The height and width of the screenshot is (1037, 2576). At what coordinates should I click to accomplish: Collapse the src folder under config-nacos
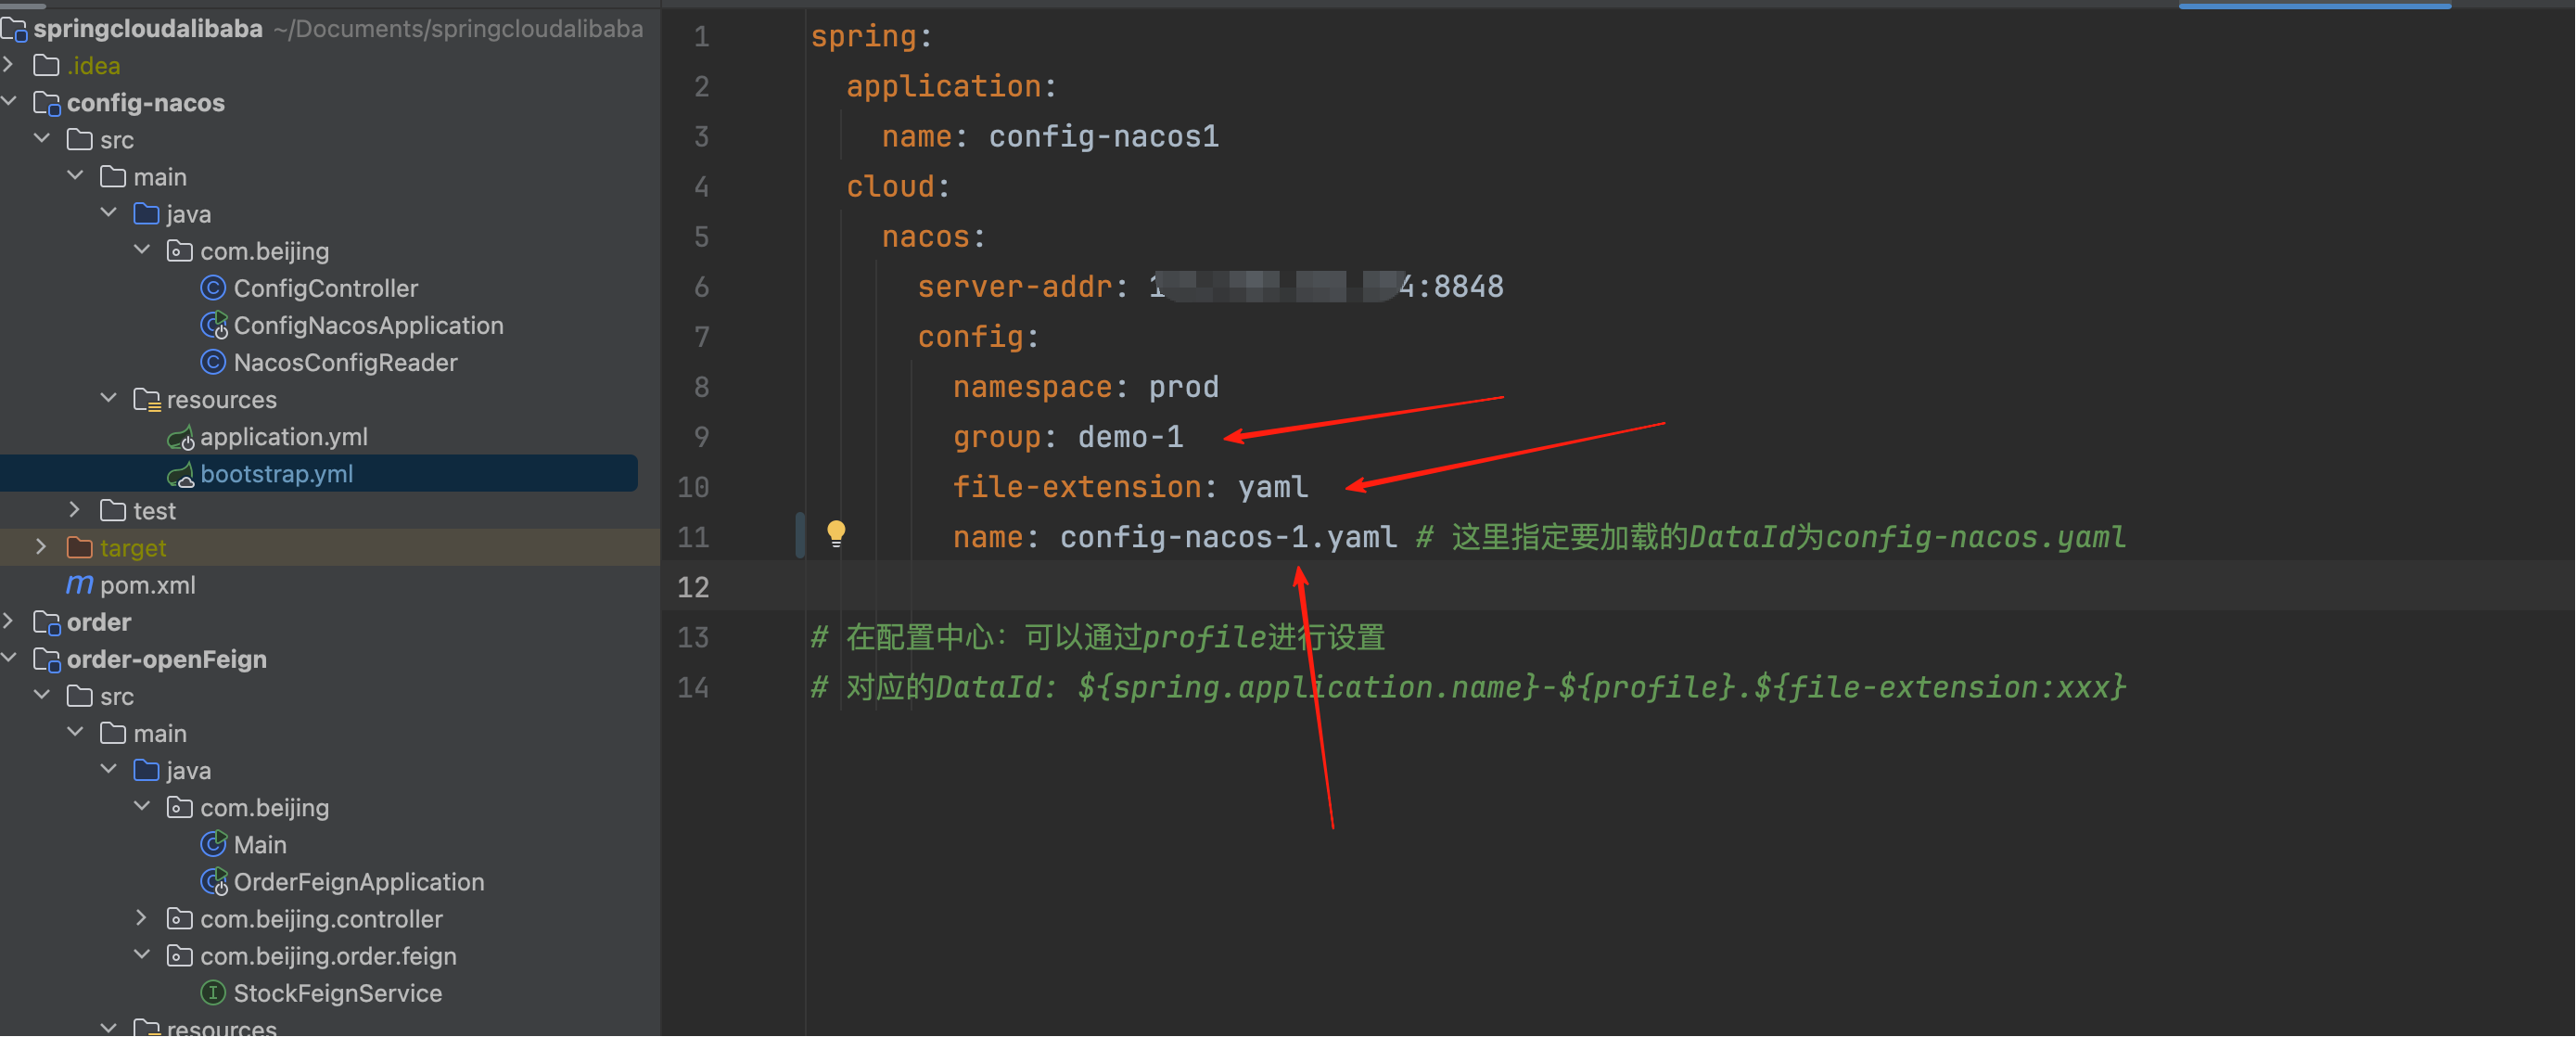click(x=42, y=139)
